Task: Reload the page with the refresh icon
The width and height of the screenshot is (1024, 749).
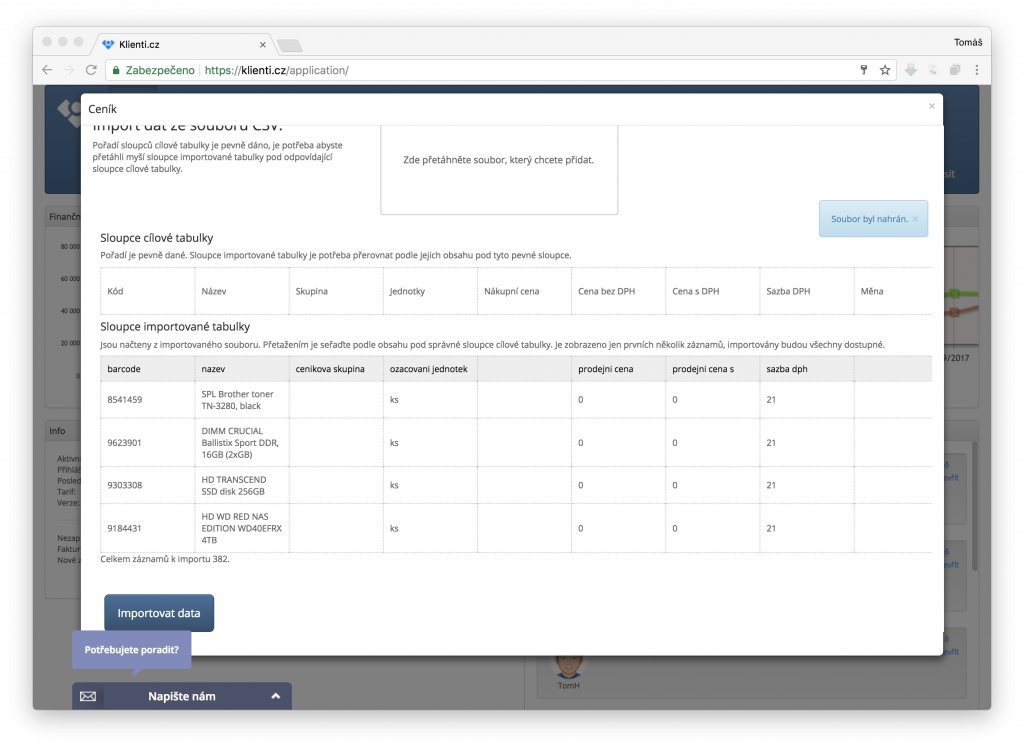Action: pos(91,71)
